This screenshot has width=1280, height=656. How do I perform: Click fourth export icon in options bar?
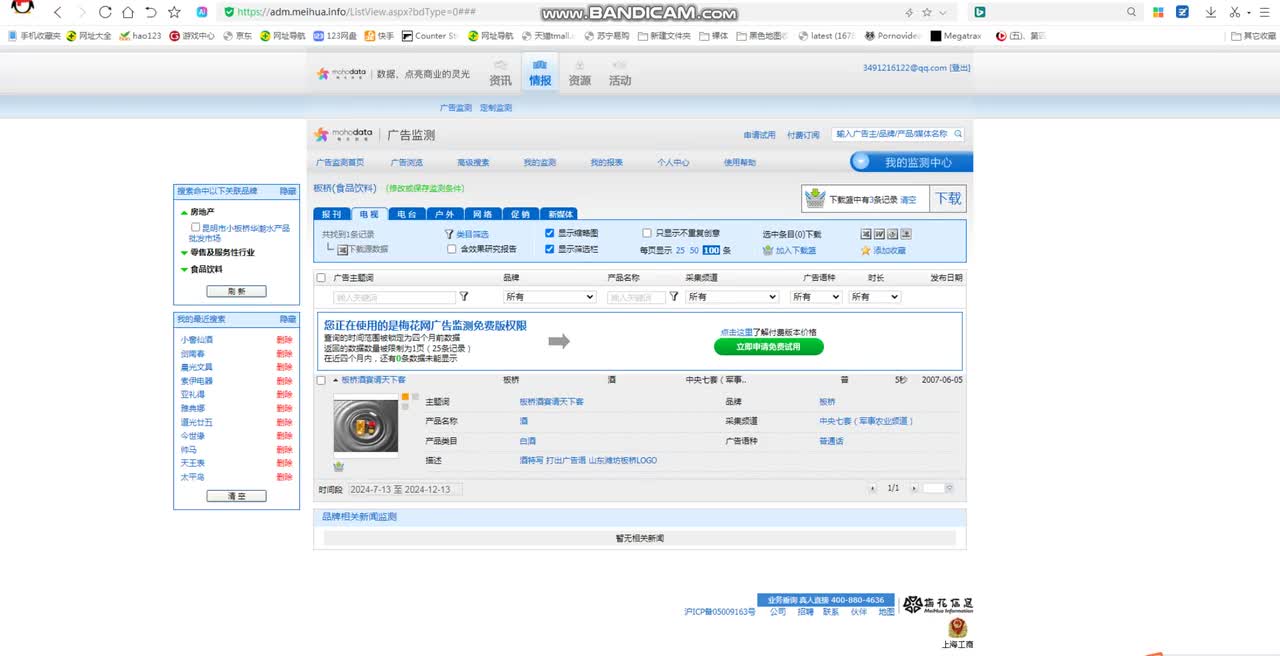[x=905, y=234]
